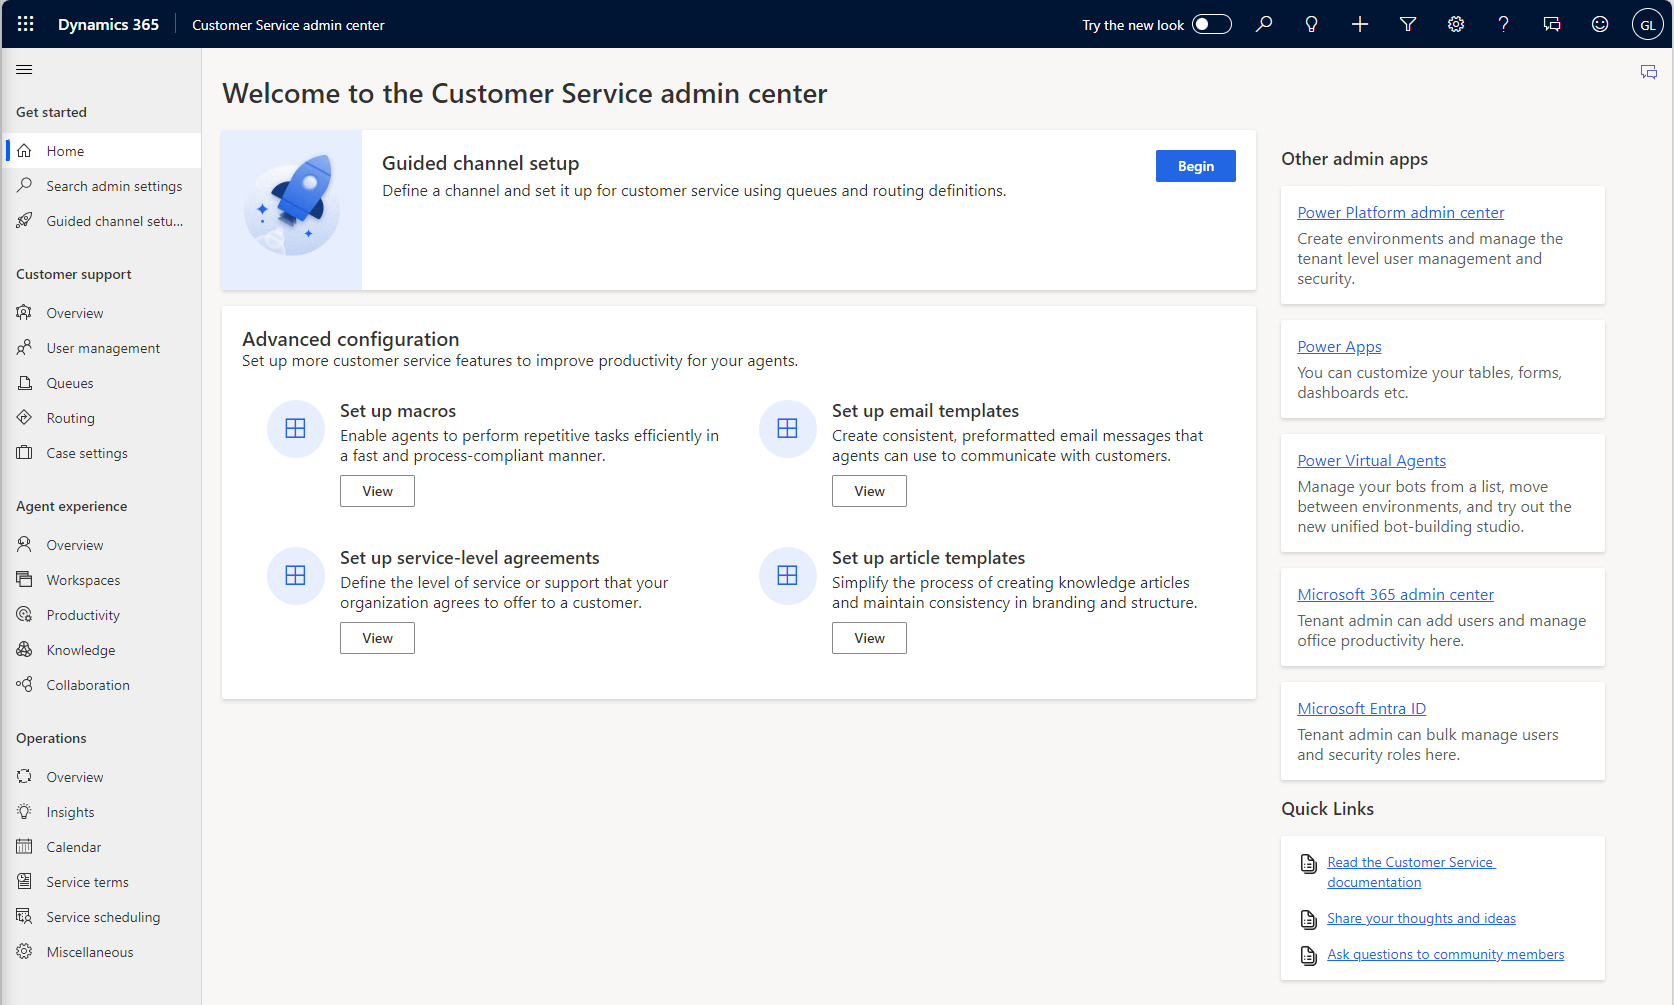
Task: Click the Set up email templates grid icon
Action: (x=788, y=429)
